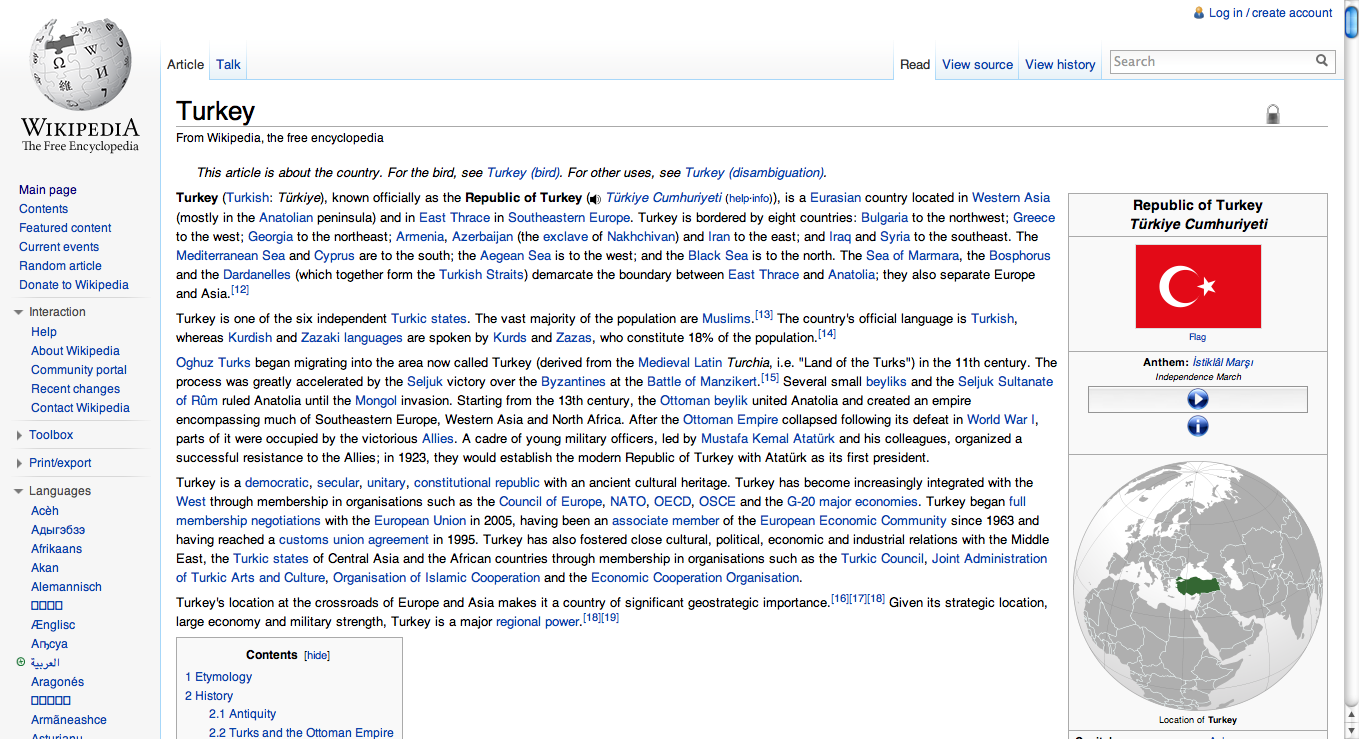This screenshot has height=739, width=1359.
Task: Open Recent changes link
Action: coord(75,389)
